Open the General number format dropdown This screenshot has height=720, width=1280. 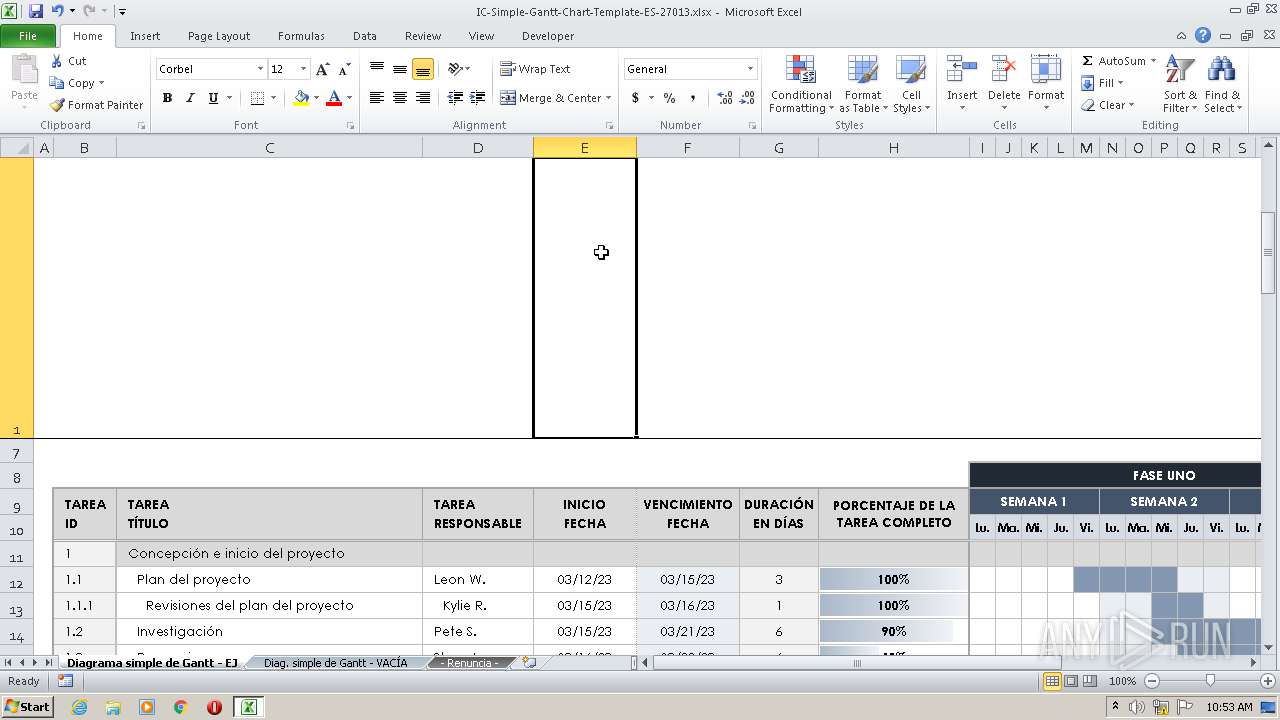click(x=750, y=69)
